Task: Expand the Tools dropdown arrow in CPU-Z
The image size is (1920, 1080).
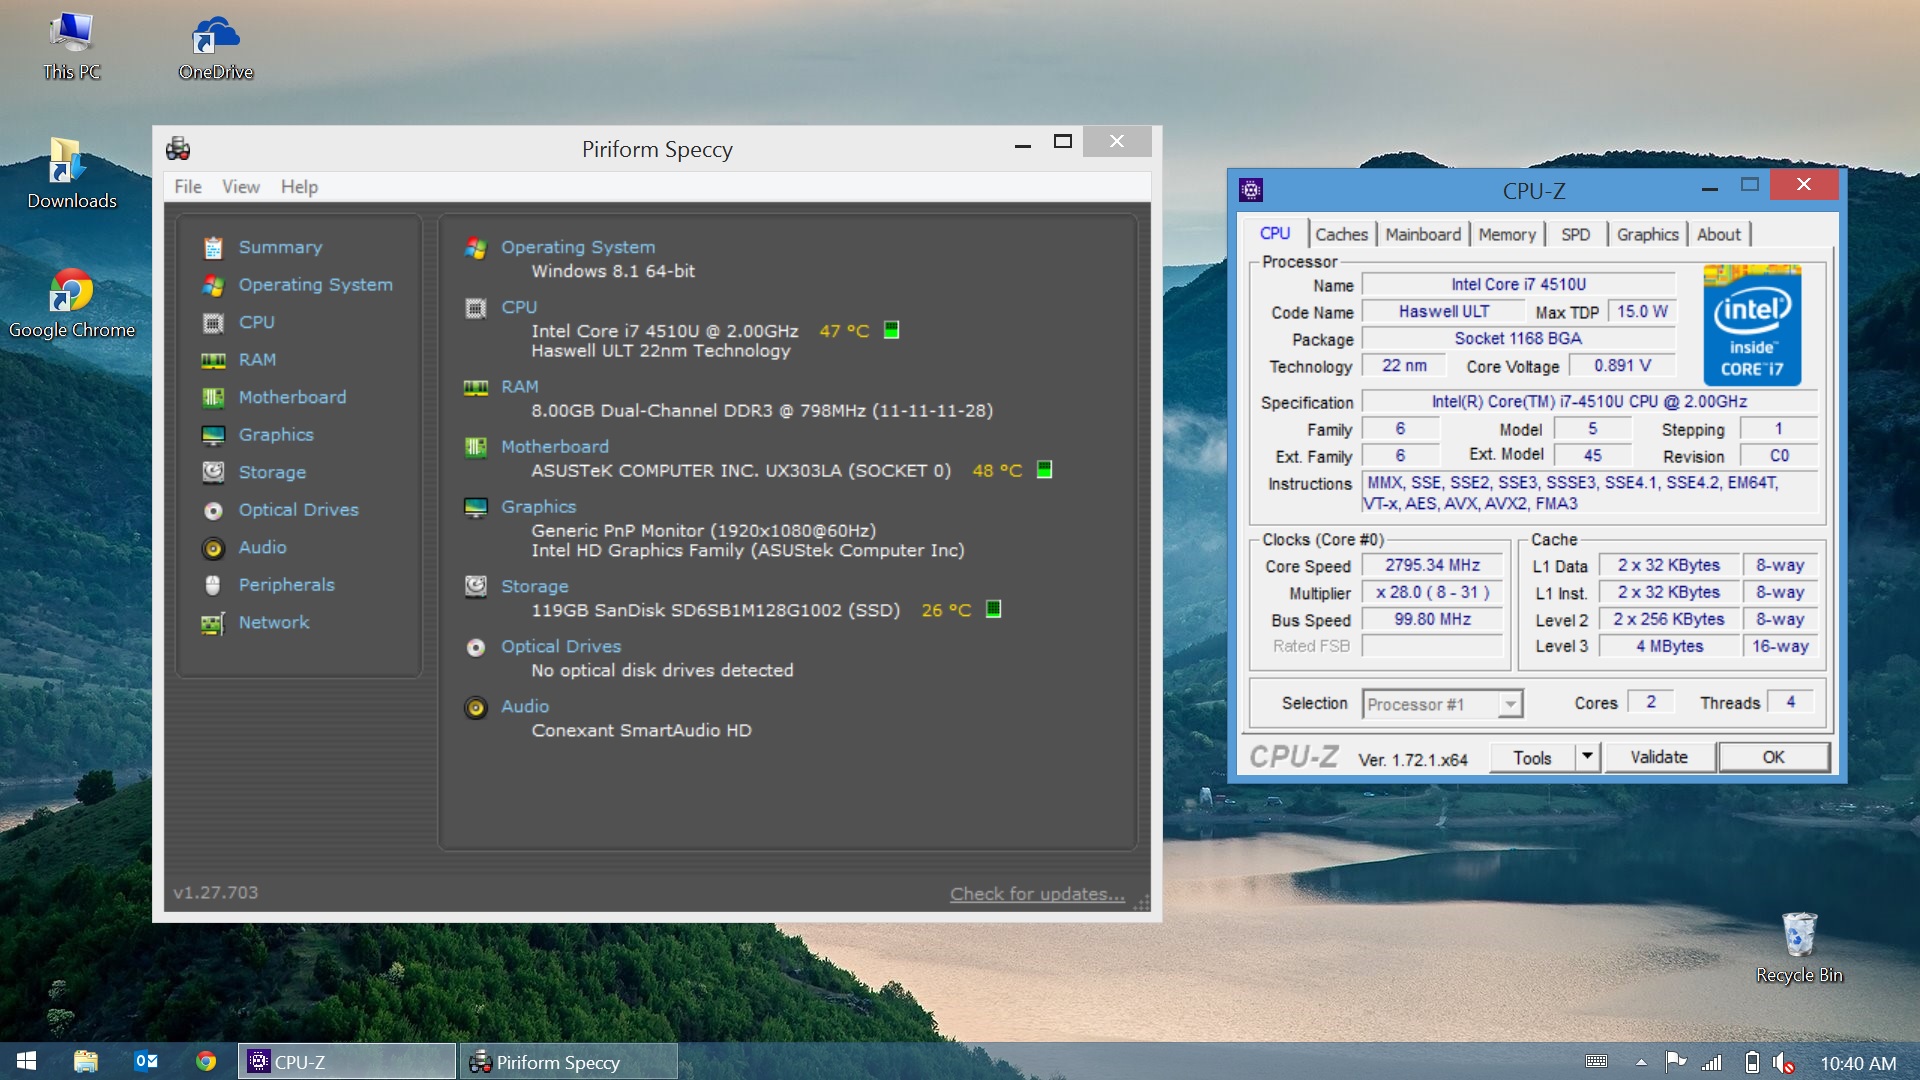Action: [x=1587, y=757]
